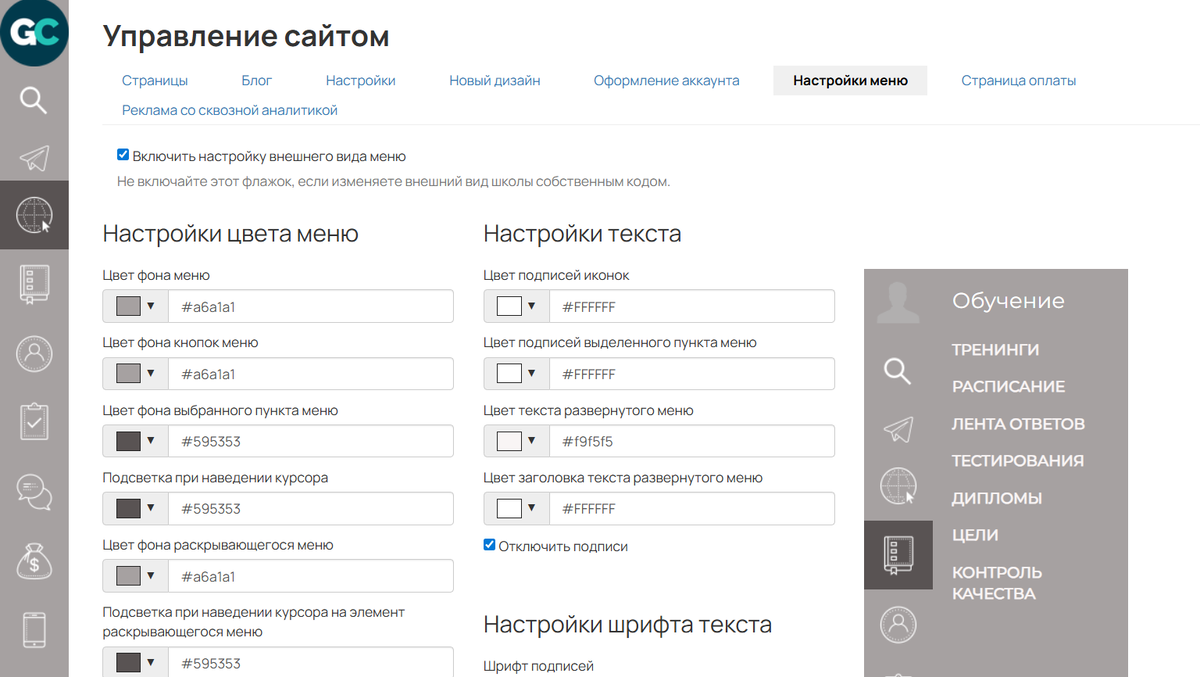The image size is (1200, 677).
Task: Open the 'Страница оплаты' tab
Action: (x=1019, y=81)
